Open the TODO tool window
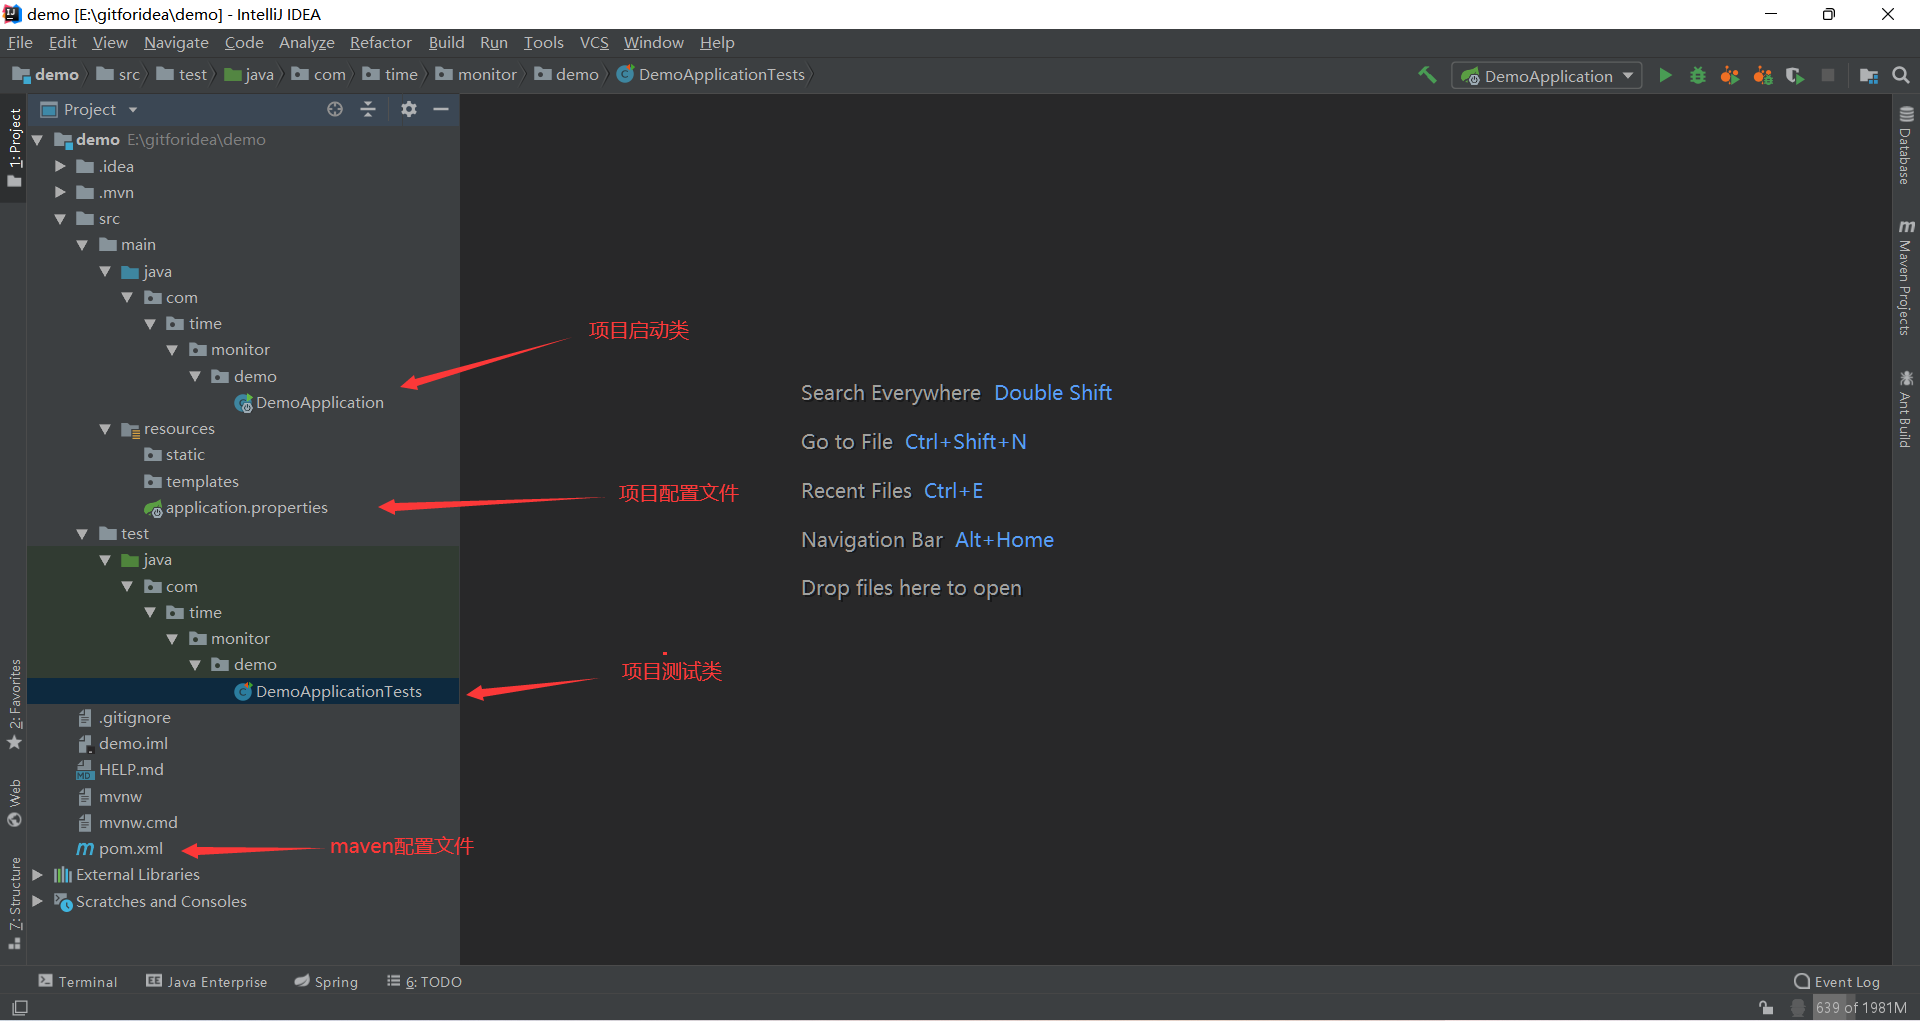 coord(424,982)
